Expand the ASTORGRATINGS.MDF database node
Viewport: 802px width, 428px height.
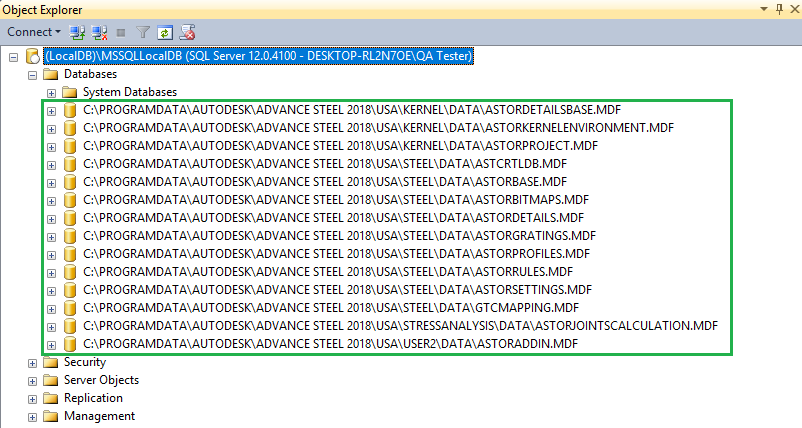pos(51,237)
